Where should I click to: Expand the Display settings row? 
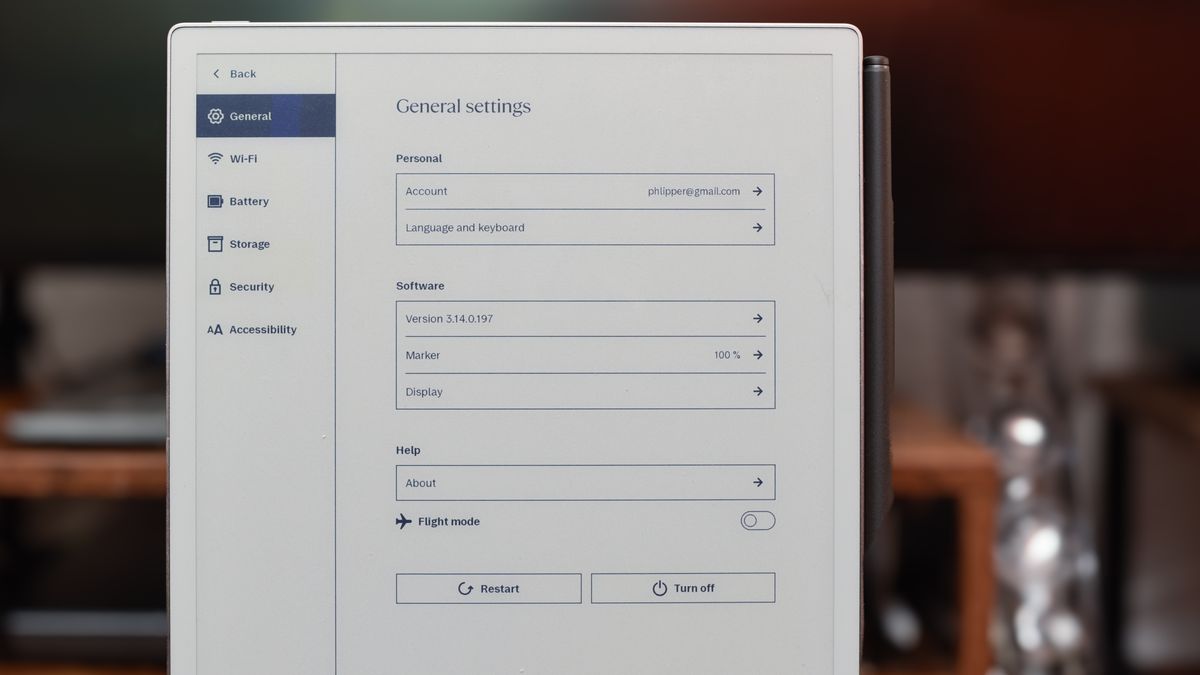pos(758,391)
